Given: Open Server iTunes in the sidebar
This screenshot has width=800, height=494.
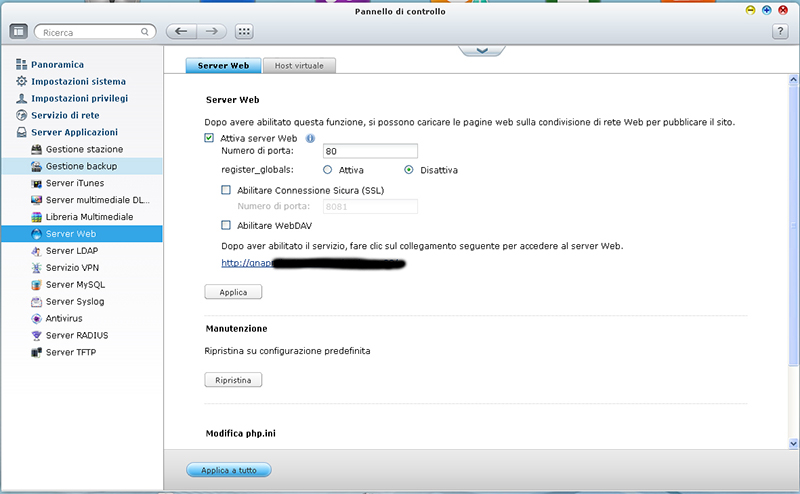Looking at the screenshot, I should coord(75,183).
